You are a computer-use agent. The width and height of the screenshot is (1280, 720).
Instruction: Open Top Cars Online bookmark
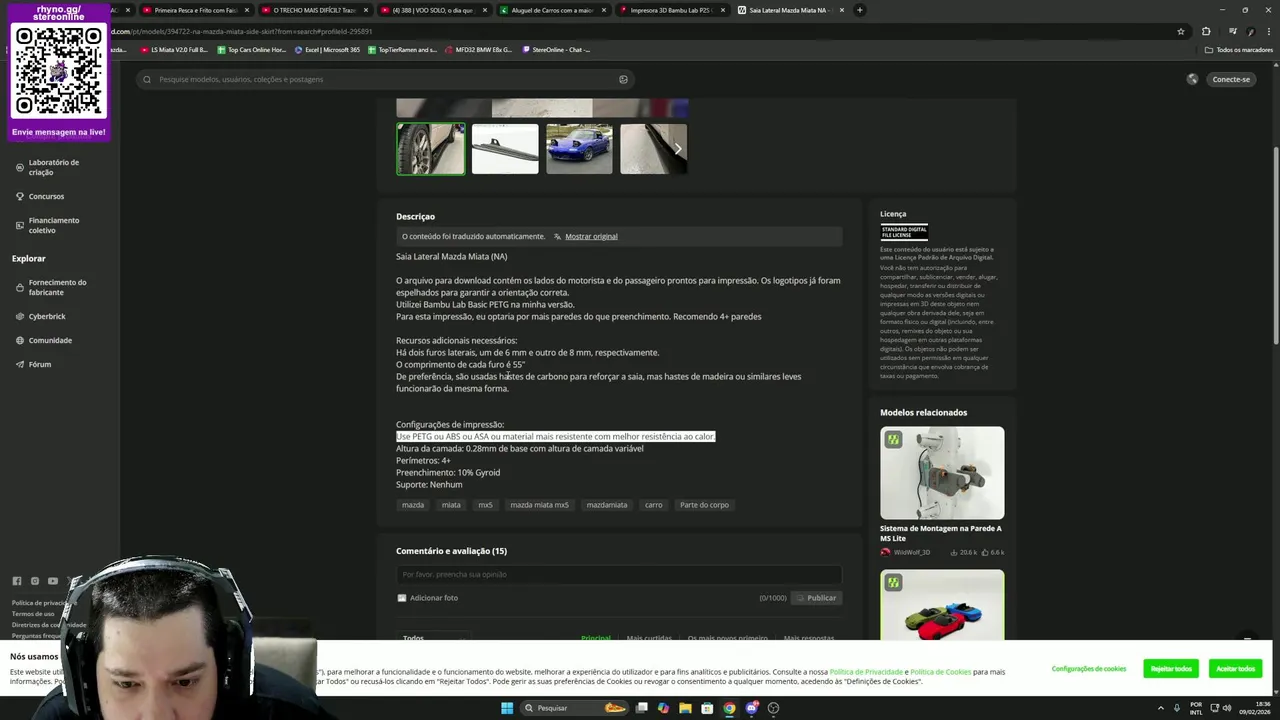pos(251,49)
